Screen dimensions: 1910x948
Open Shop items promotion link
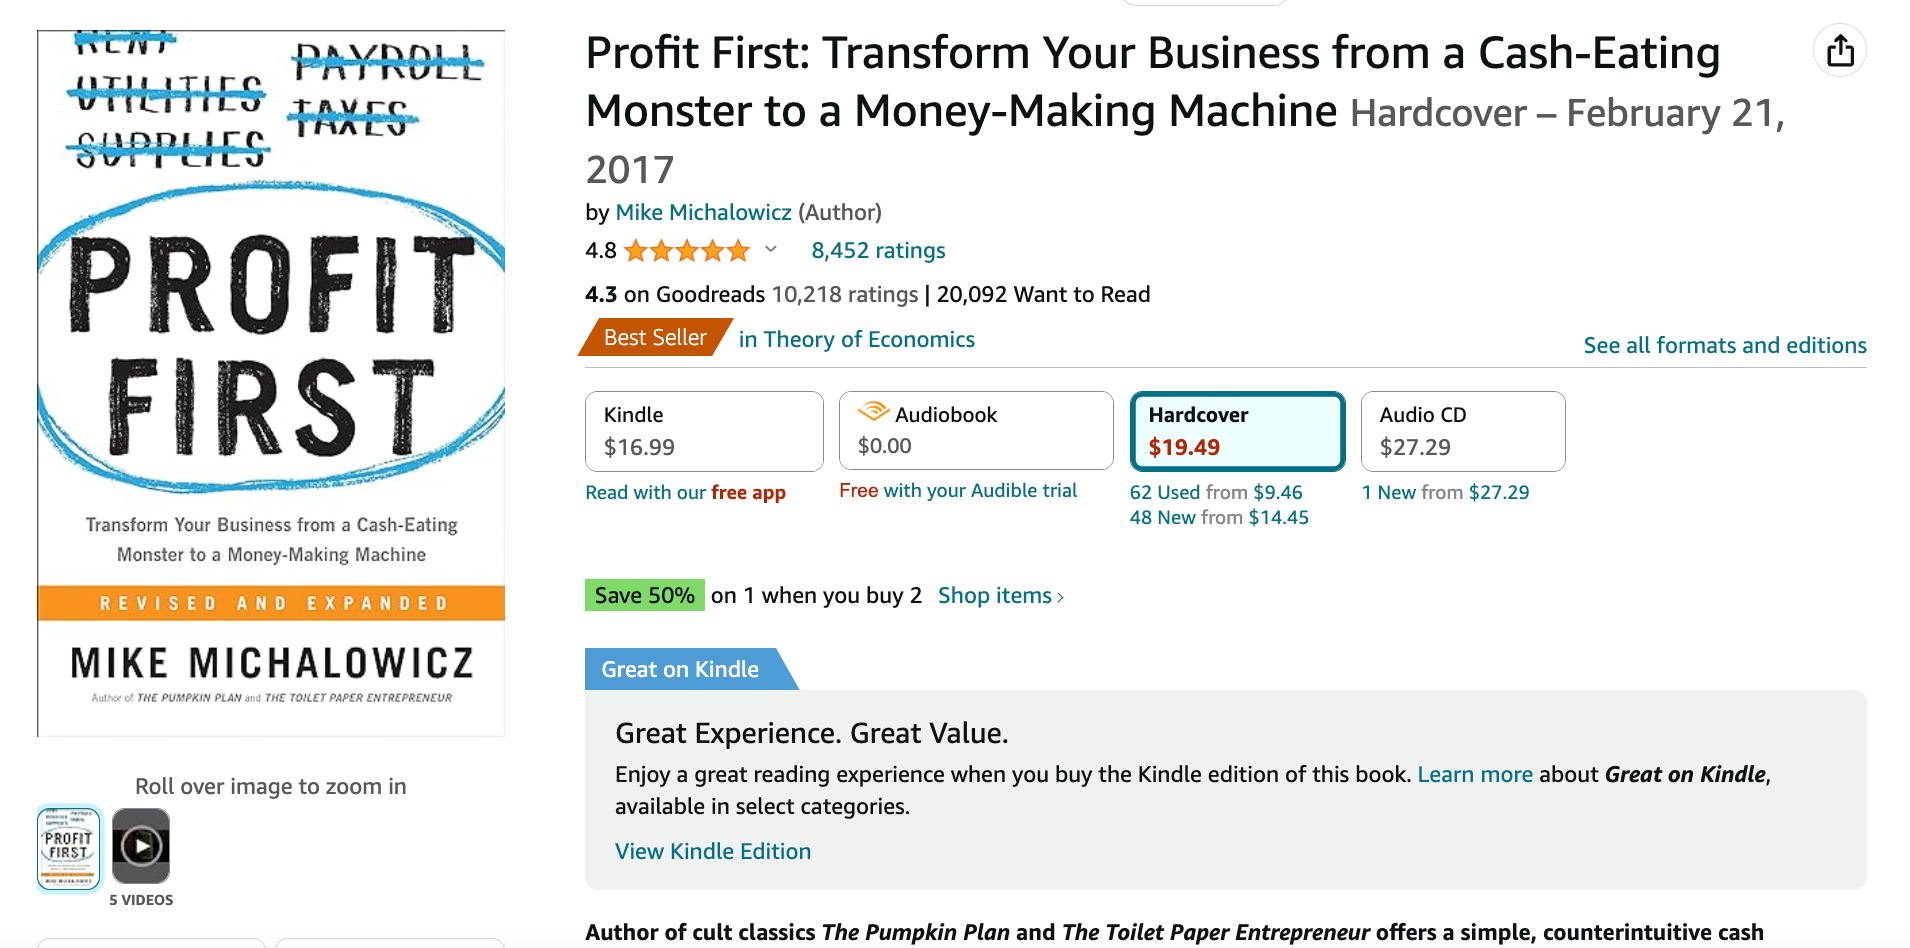1001,595
